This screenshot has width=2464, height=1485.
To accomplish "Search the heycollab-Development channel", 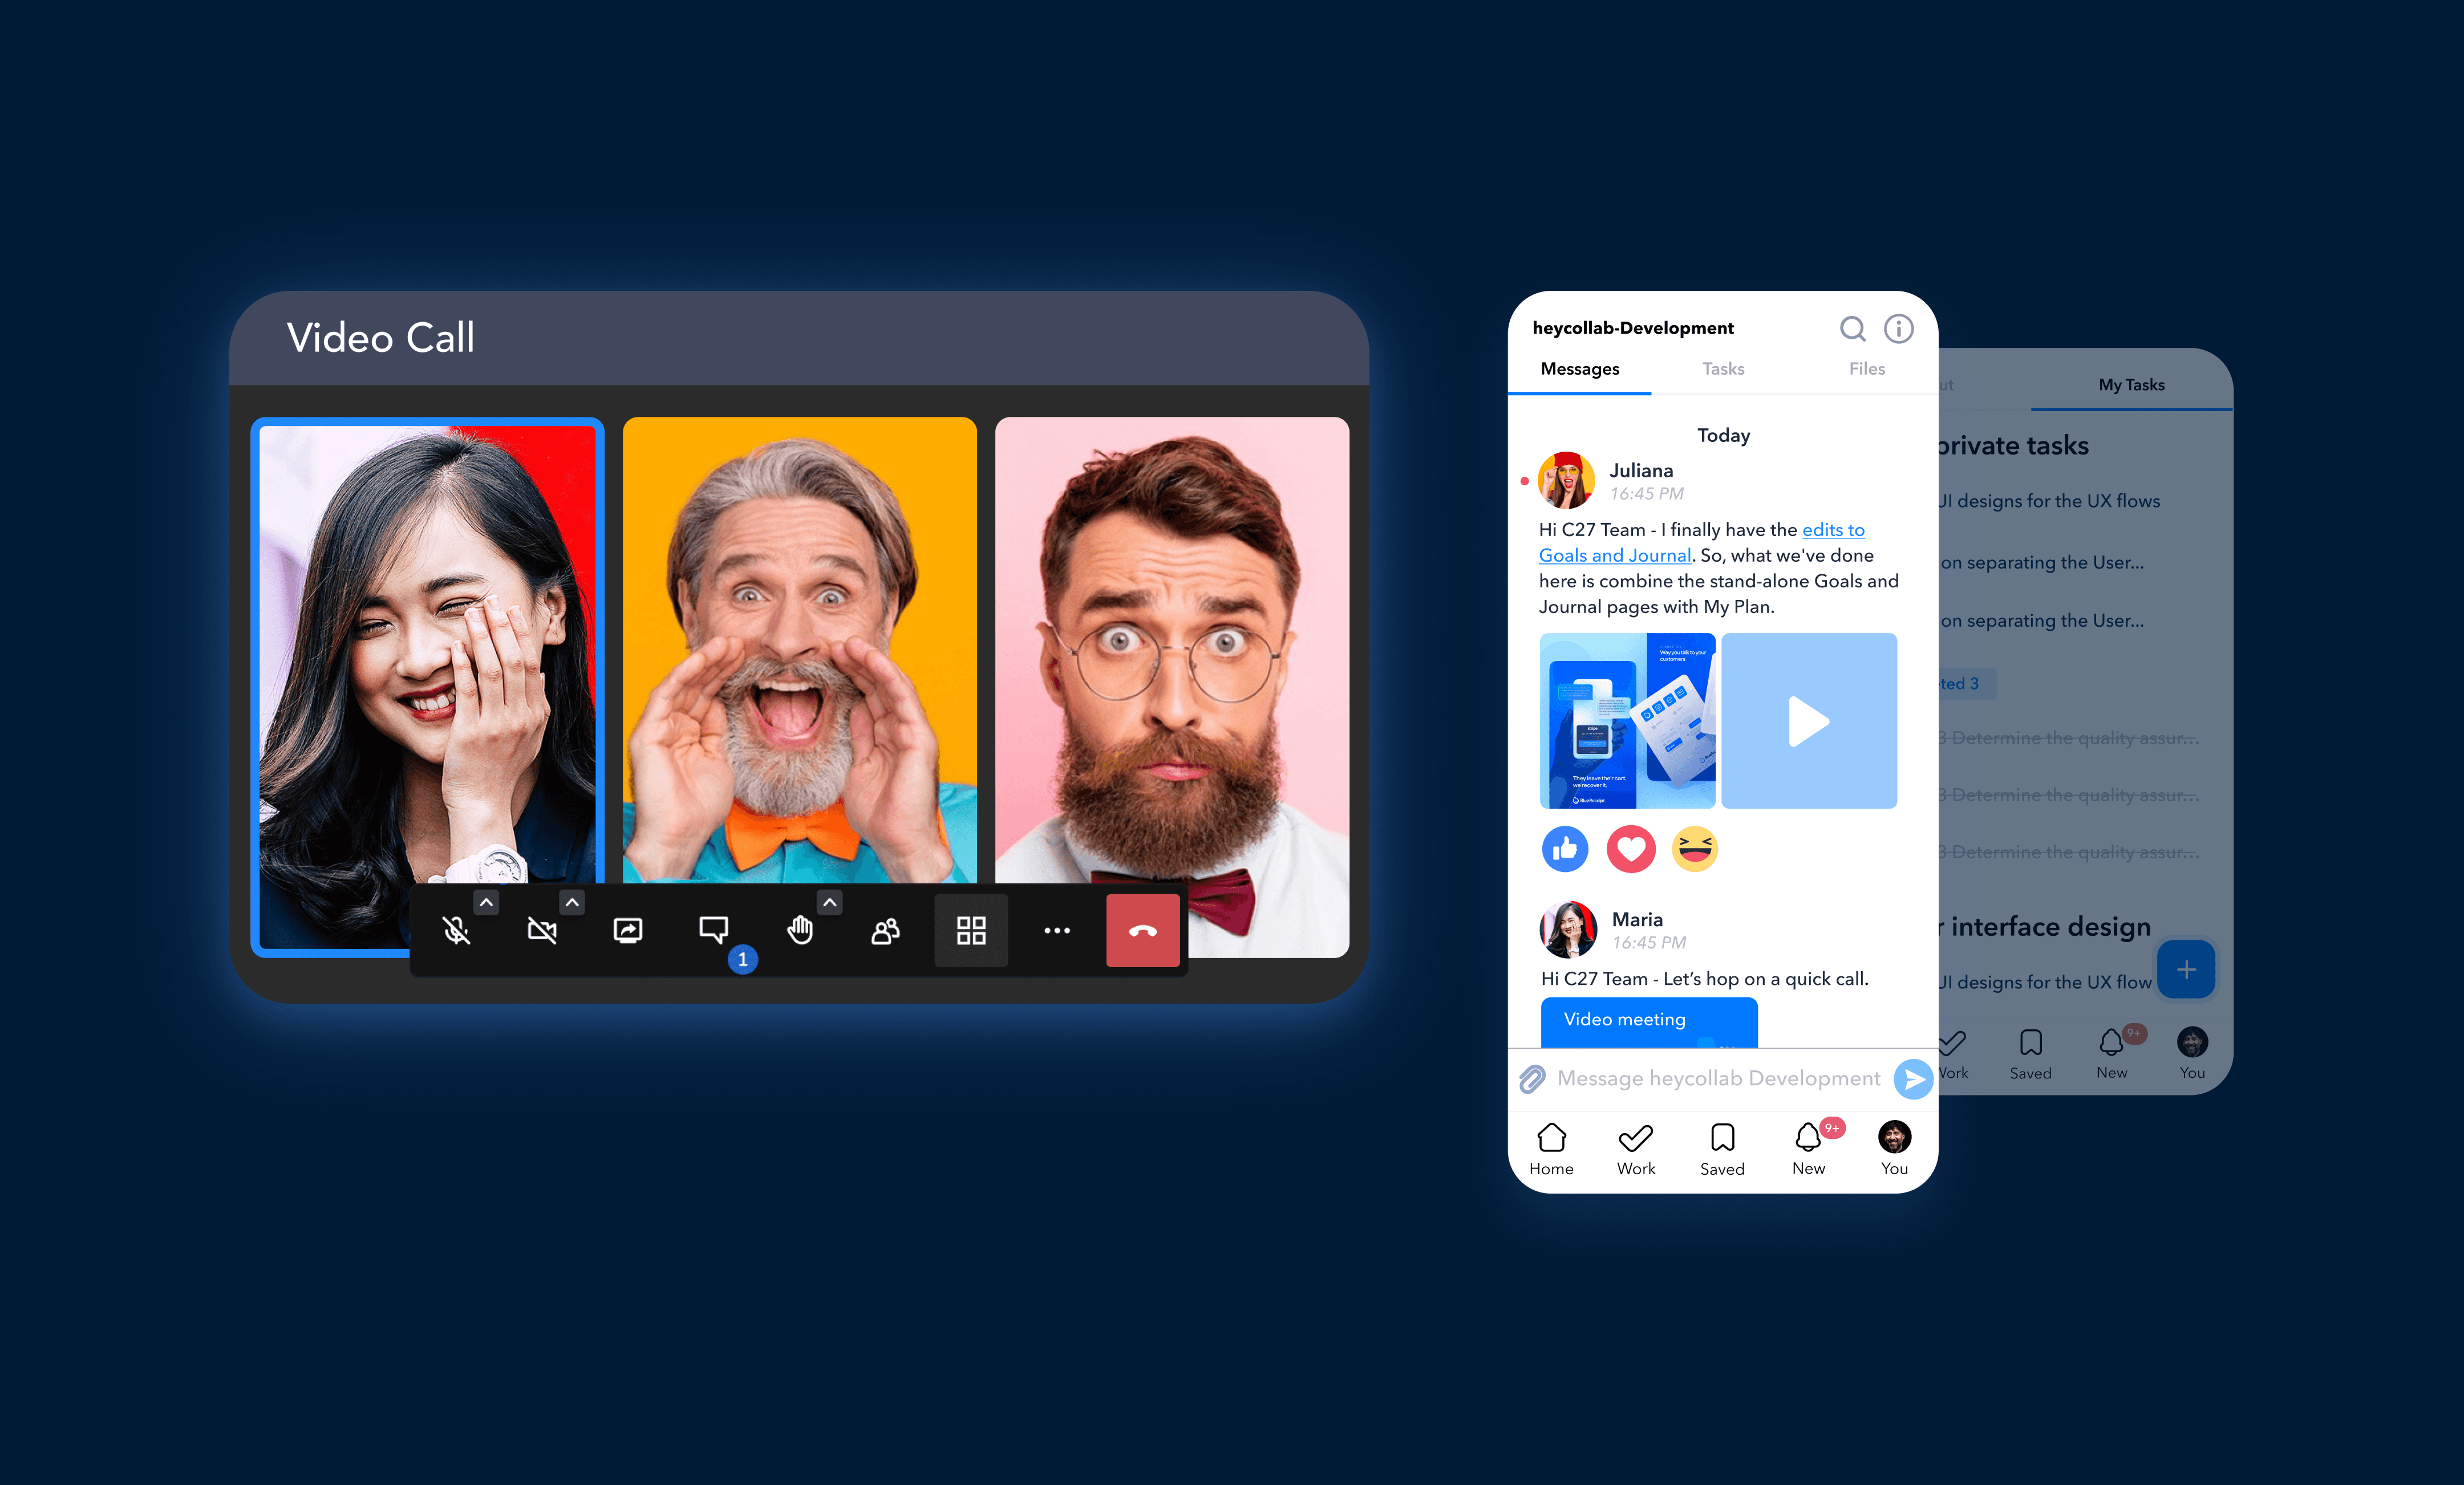I will tap(1852, 329).
